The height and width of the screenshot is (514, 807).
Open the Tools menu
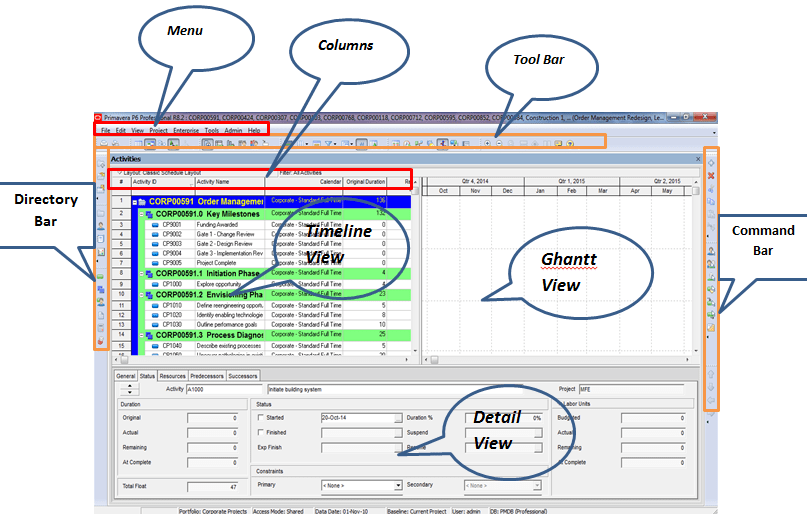tap(212, 131)
